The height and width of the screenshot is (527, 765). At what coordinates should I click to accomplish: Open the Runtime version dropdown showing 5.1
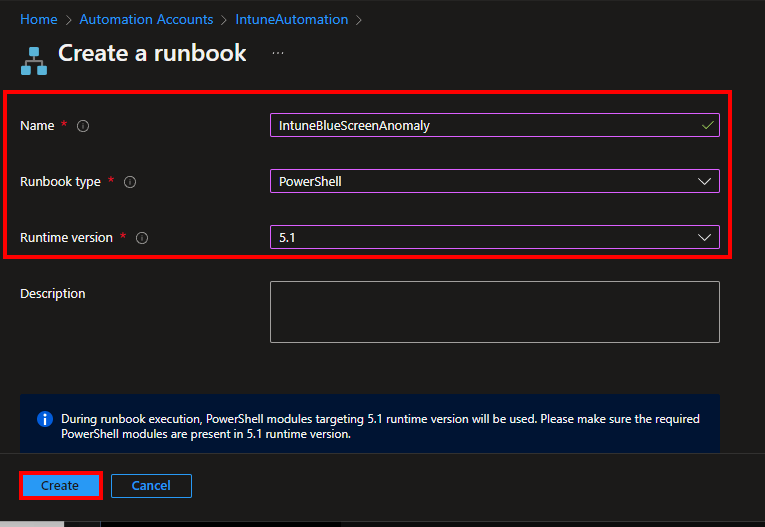click(495, 238)
